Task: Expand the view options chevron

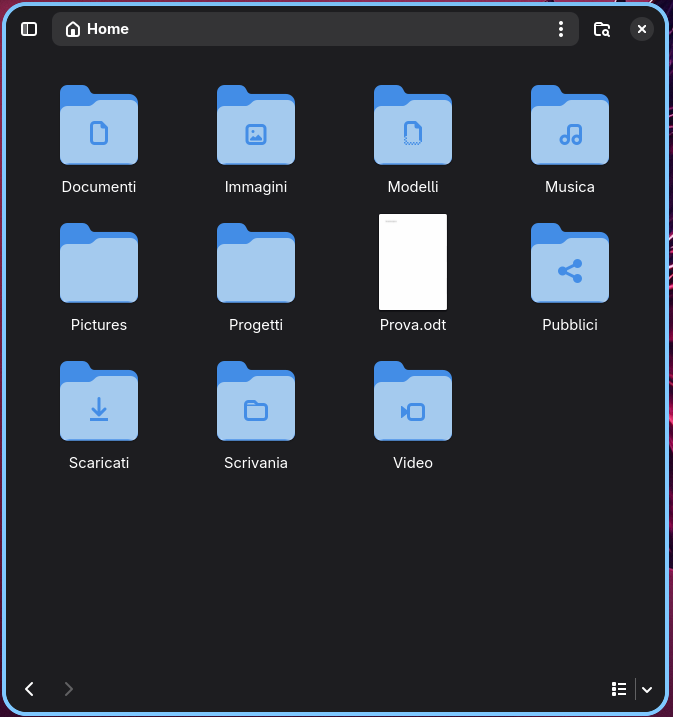Action: tap(647, 689)
